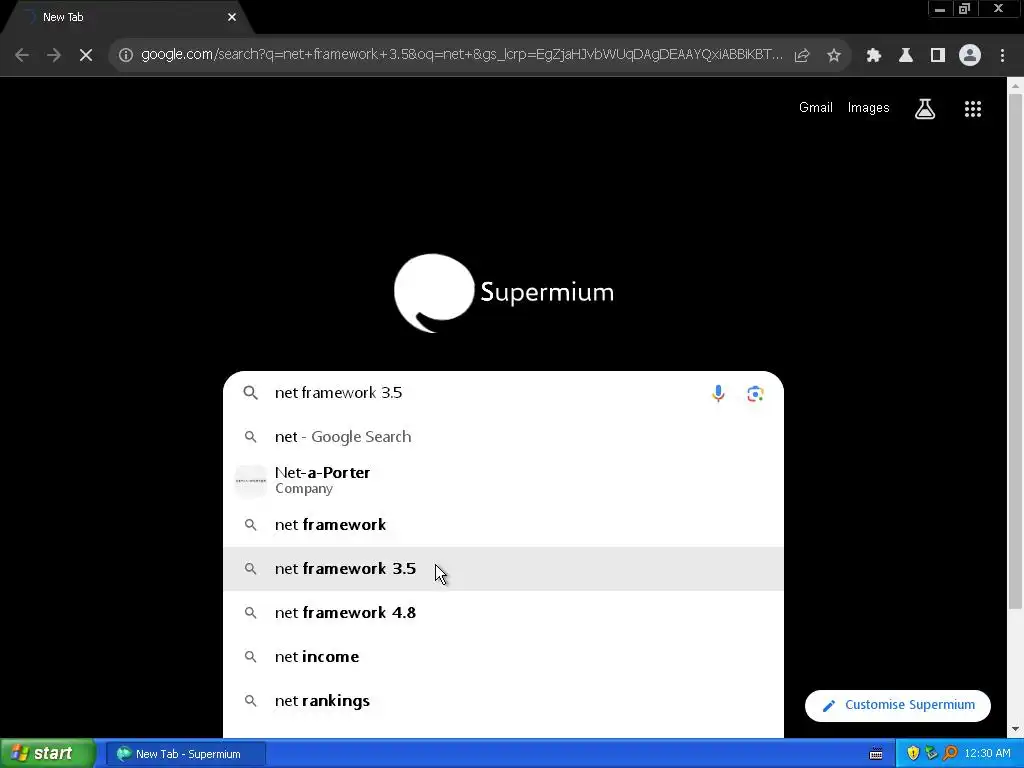Open Search Labs flask icon on page

point(925,108)
